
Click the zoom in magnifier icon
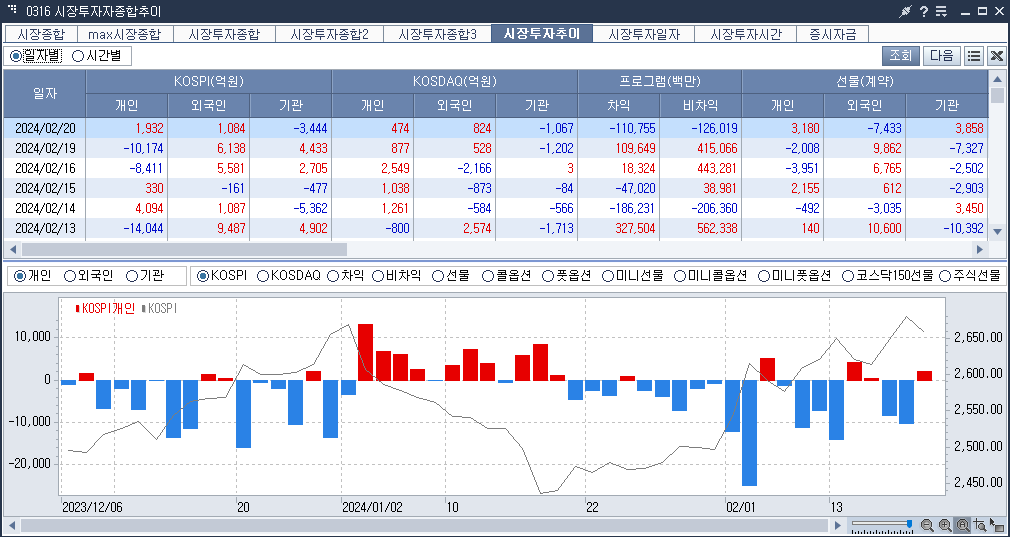945,525
